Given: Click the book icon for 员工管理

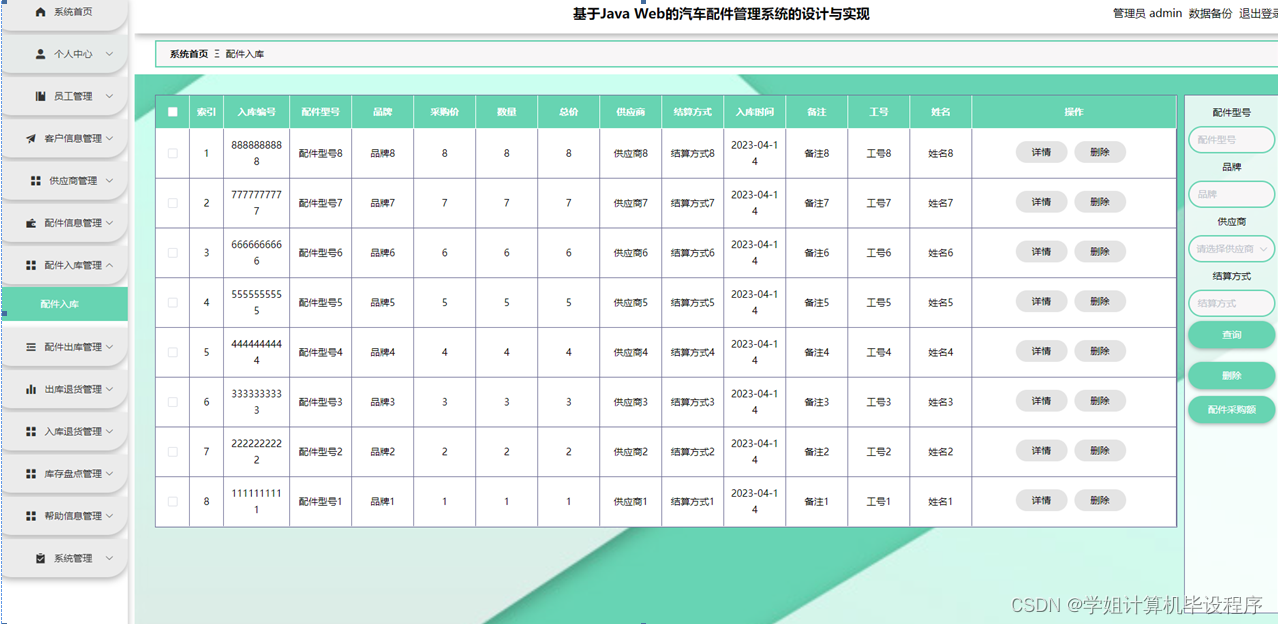Looking at the screenshot, I should (40, 96).
